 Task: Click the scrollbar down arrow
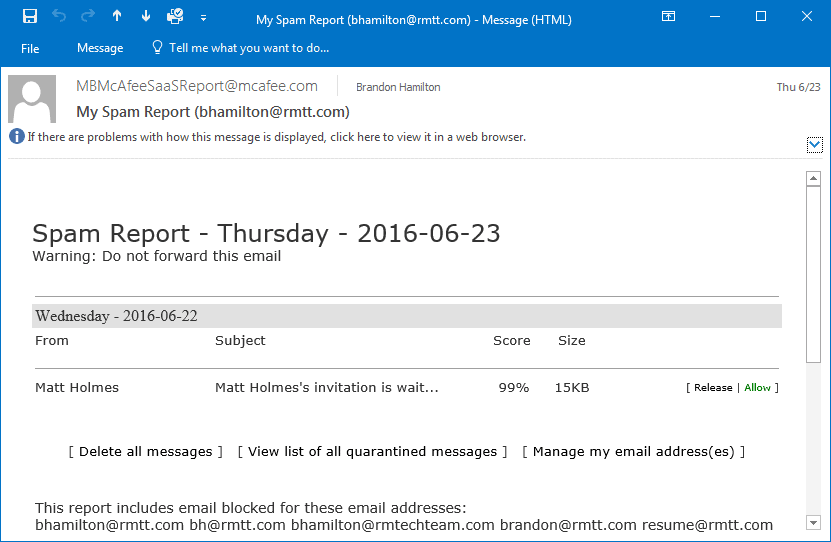tap(814, 522)
